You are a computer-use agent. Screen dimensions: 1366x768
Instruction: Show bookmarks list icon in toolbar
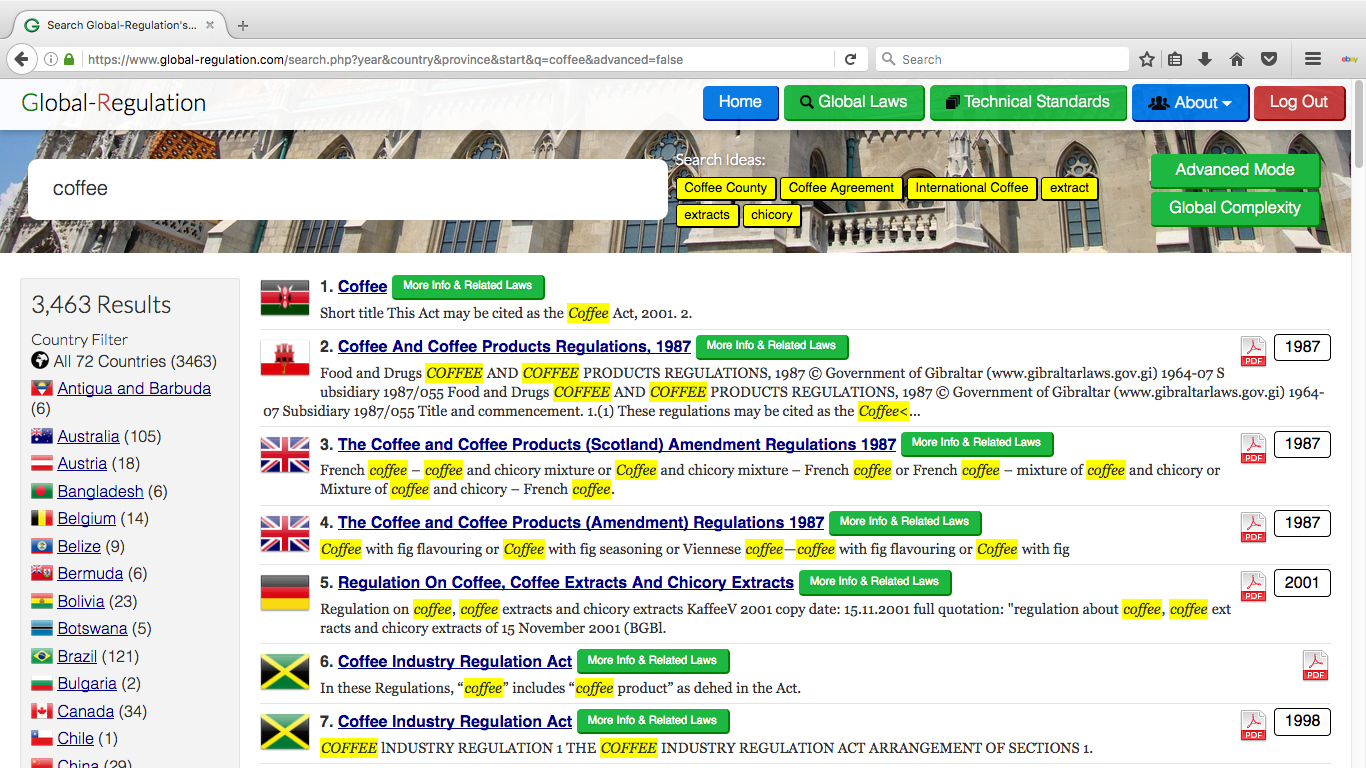pos(1175,59)
